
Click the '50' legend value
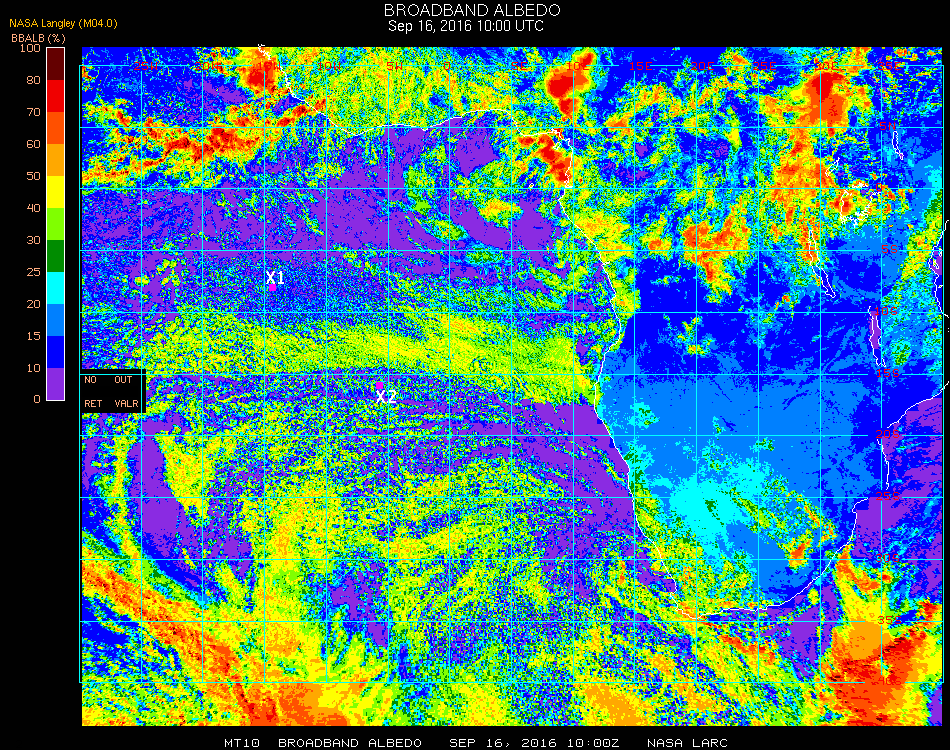pos(33,176)
